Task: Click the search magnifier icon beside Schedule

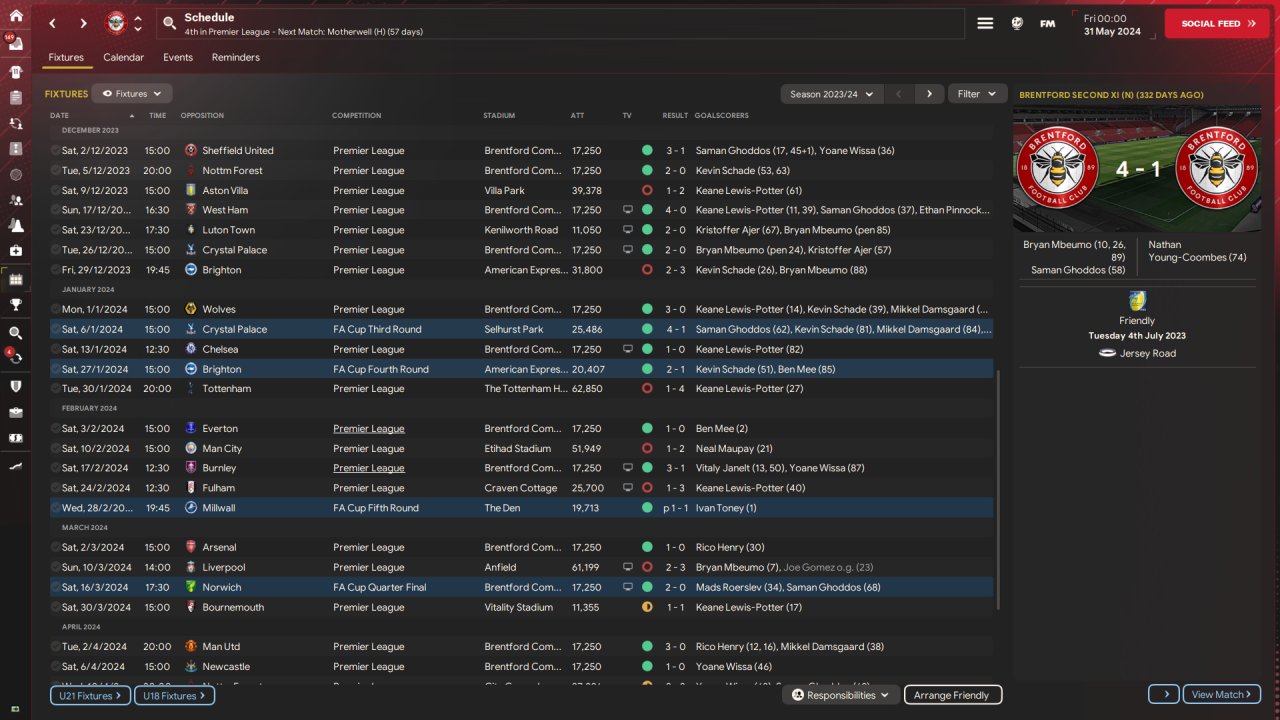Action: (169, 23)
